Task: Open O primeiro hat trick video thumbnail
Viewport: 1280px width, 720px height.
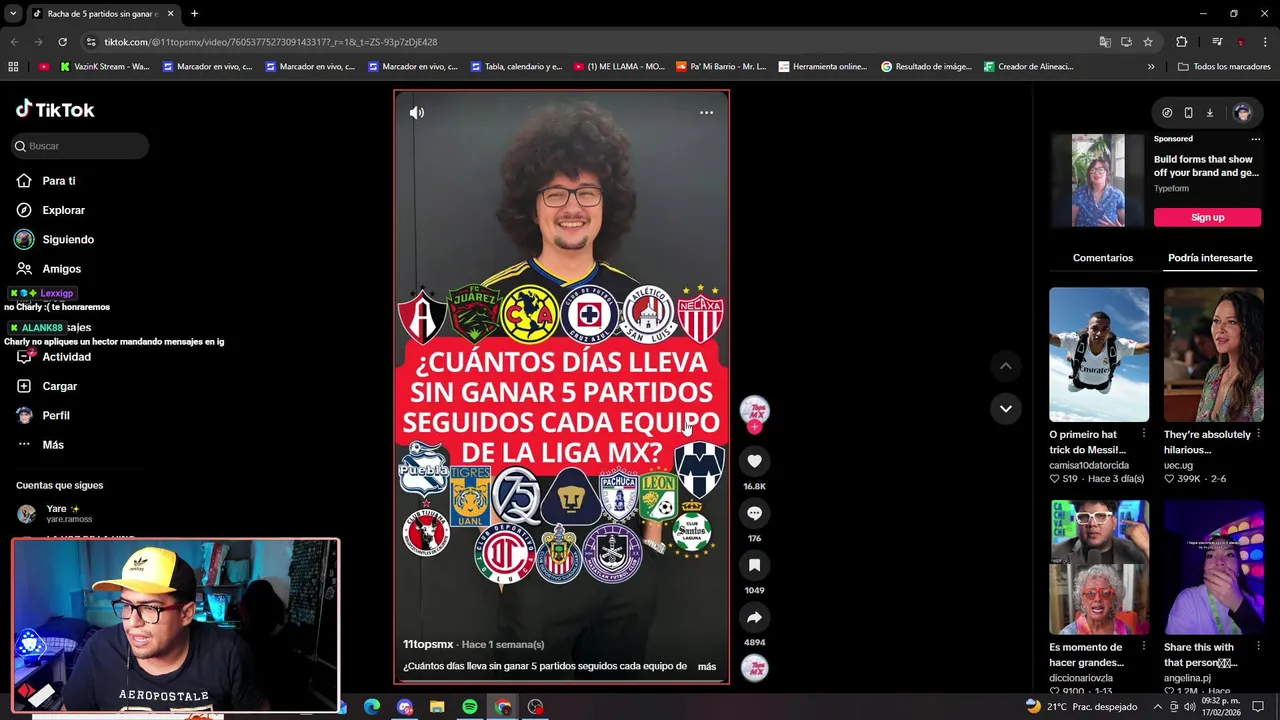Action: 1099,354
